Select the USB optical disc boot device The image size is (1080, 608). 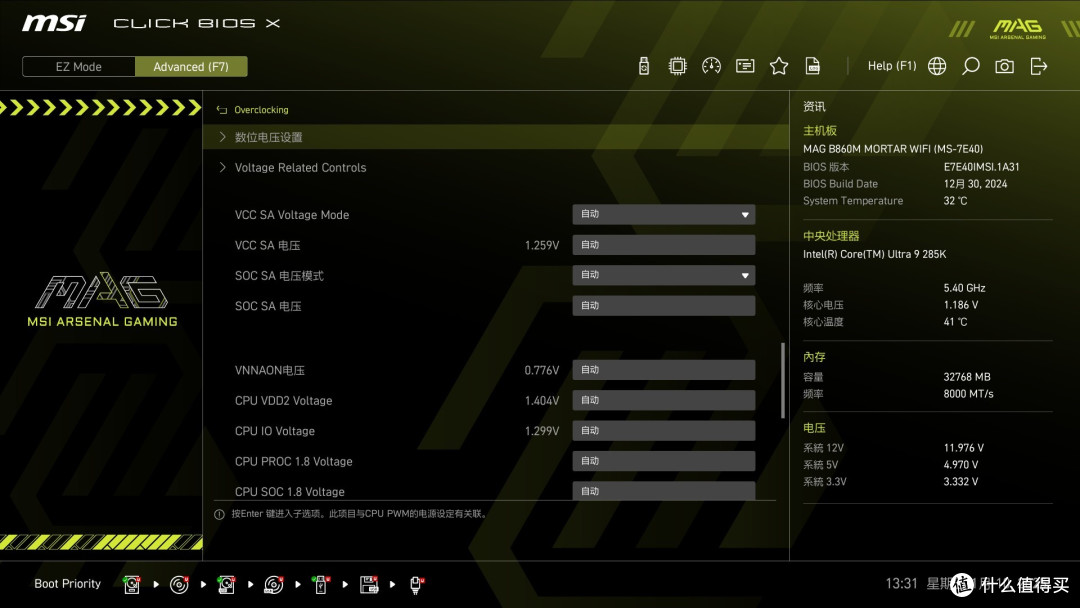273,585
